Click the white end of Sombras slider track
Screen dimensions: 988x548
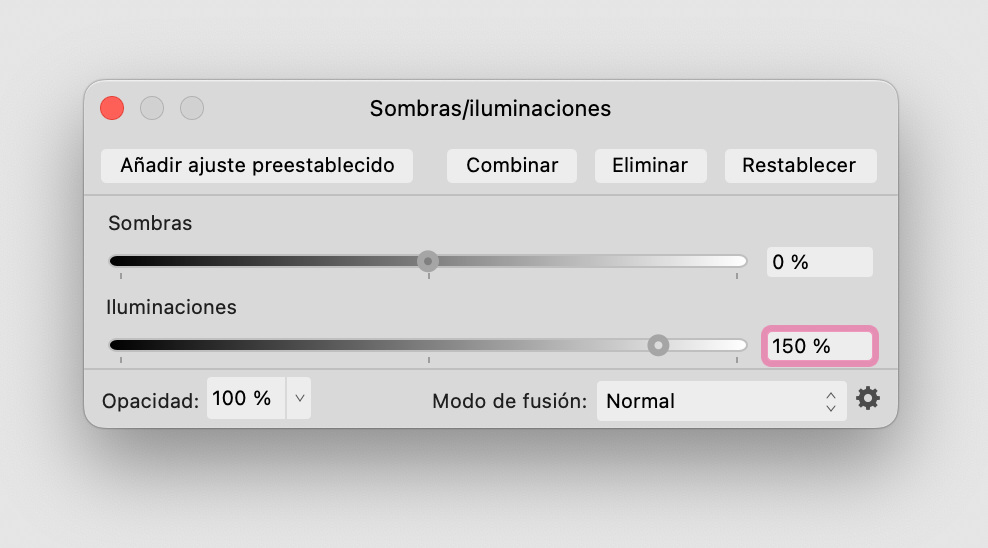tap(736, 261)
